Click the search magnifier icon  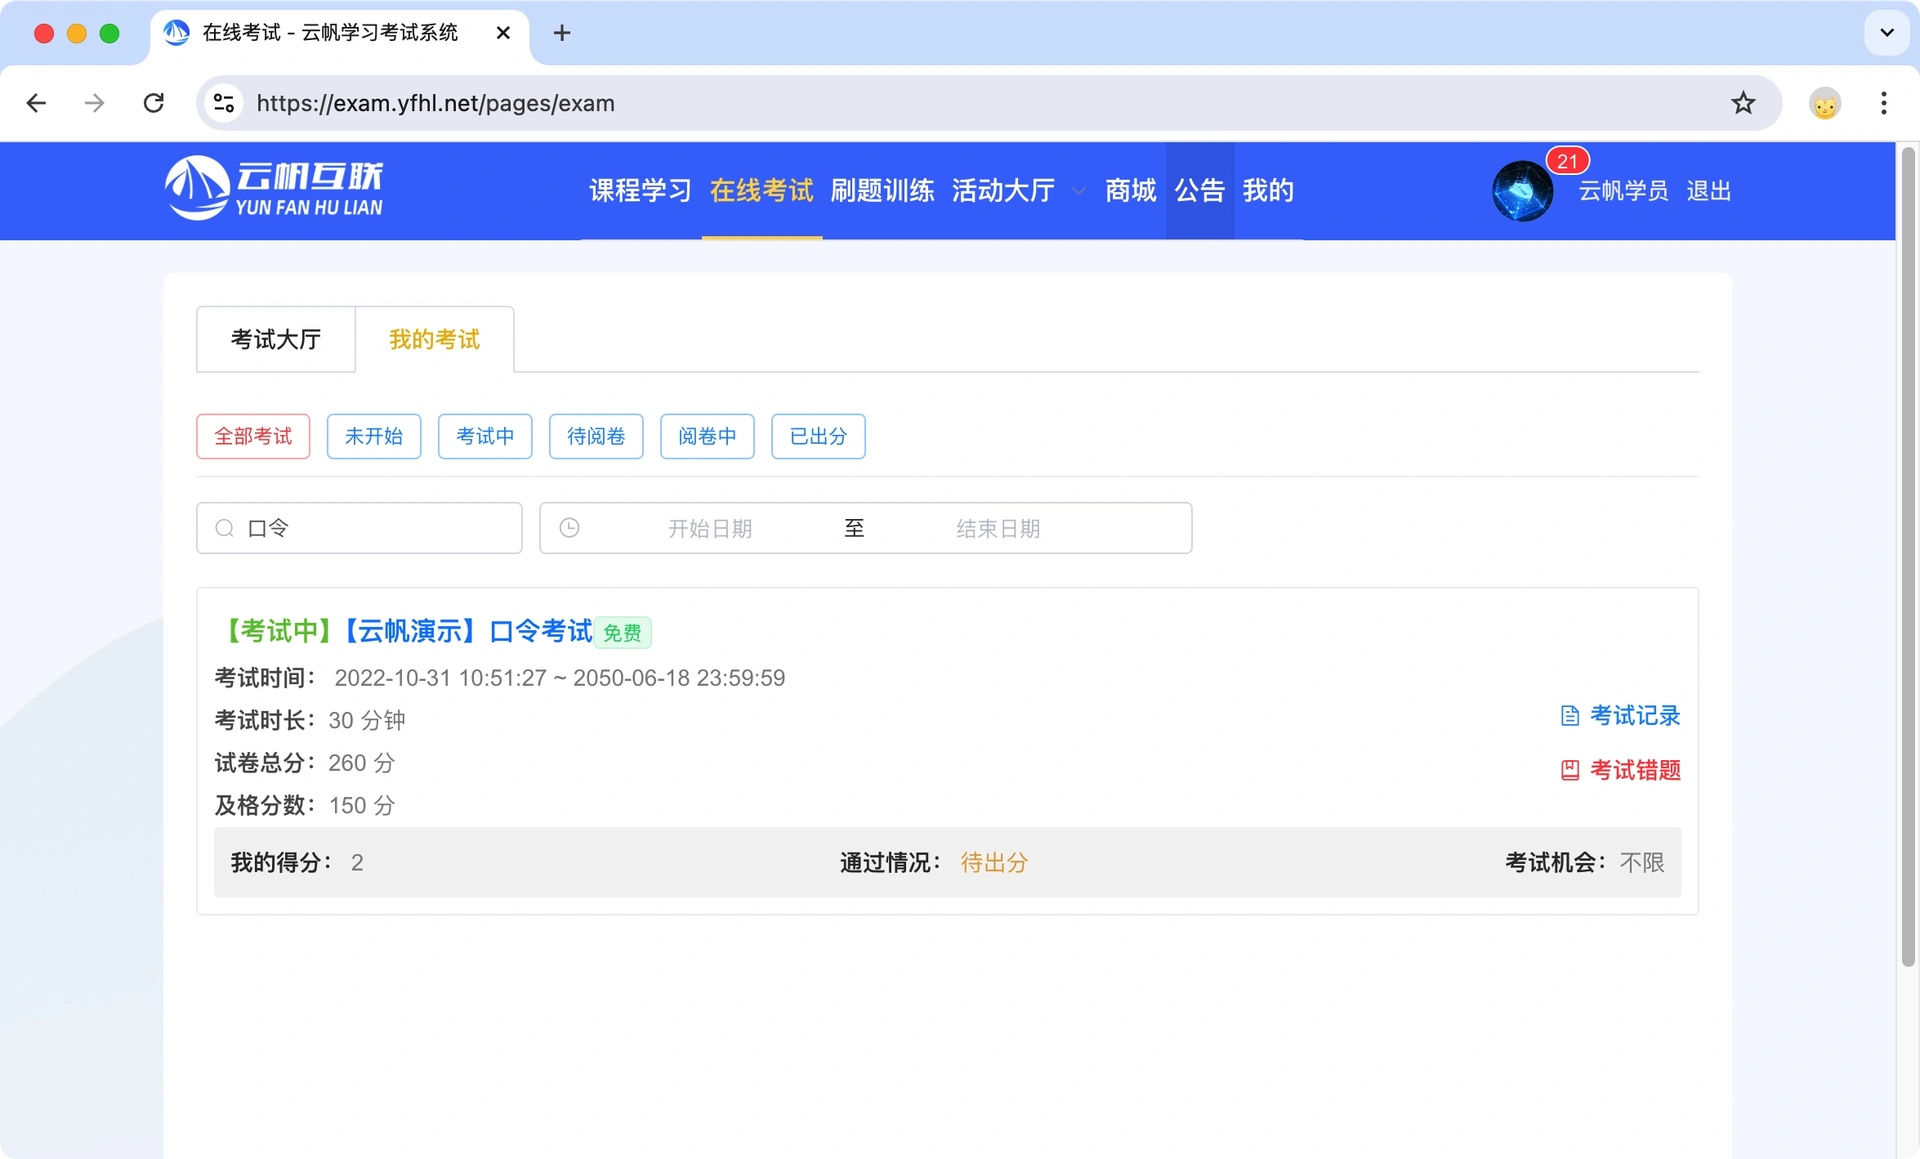pos(225,528)
